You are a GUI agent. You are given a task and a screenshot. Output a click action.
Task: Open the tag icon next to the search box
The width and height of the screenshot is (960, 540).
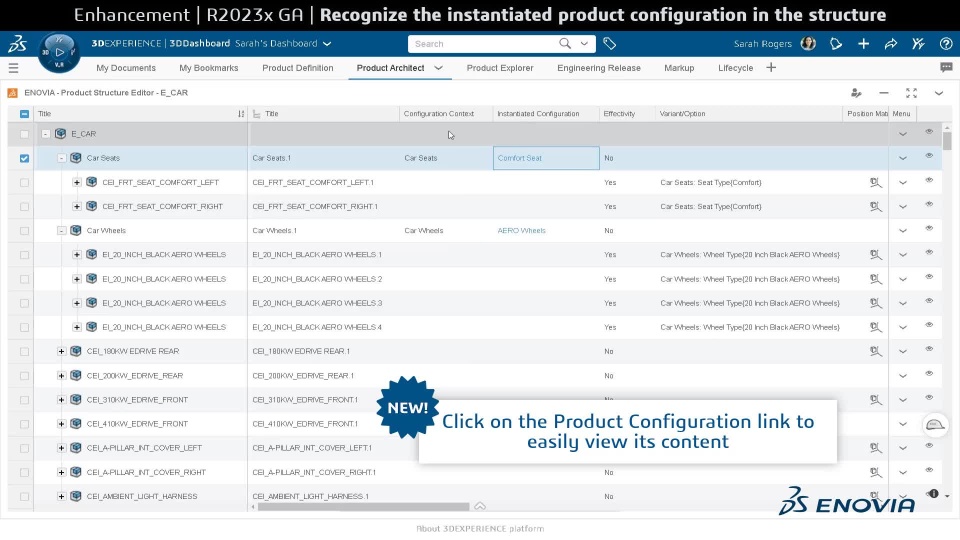[609, 43]
